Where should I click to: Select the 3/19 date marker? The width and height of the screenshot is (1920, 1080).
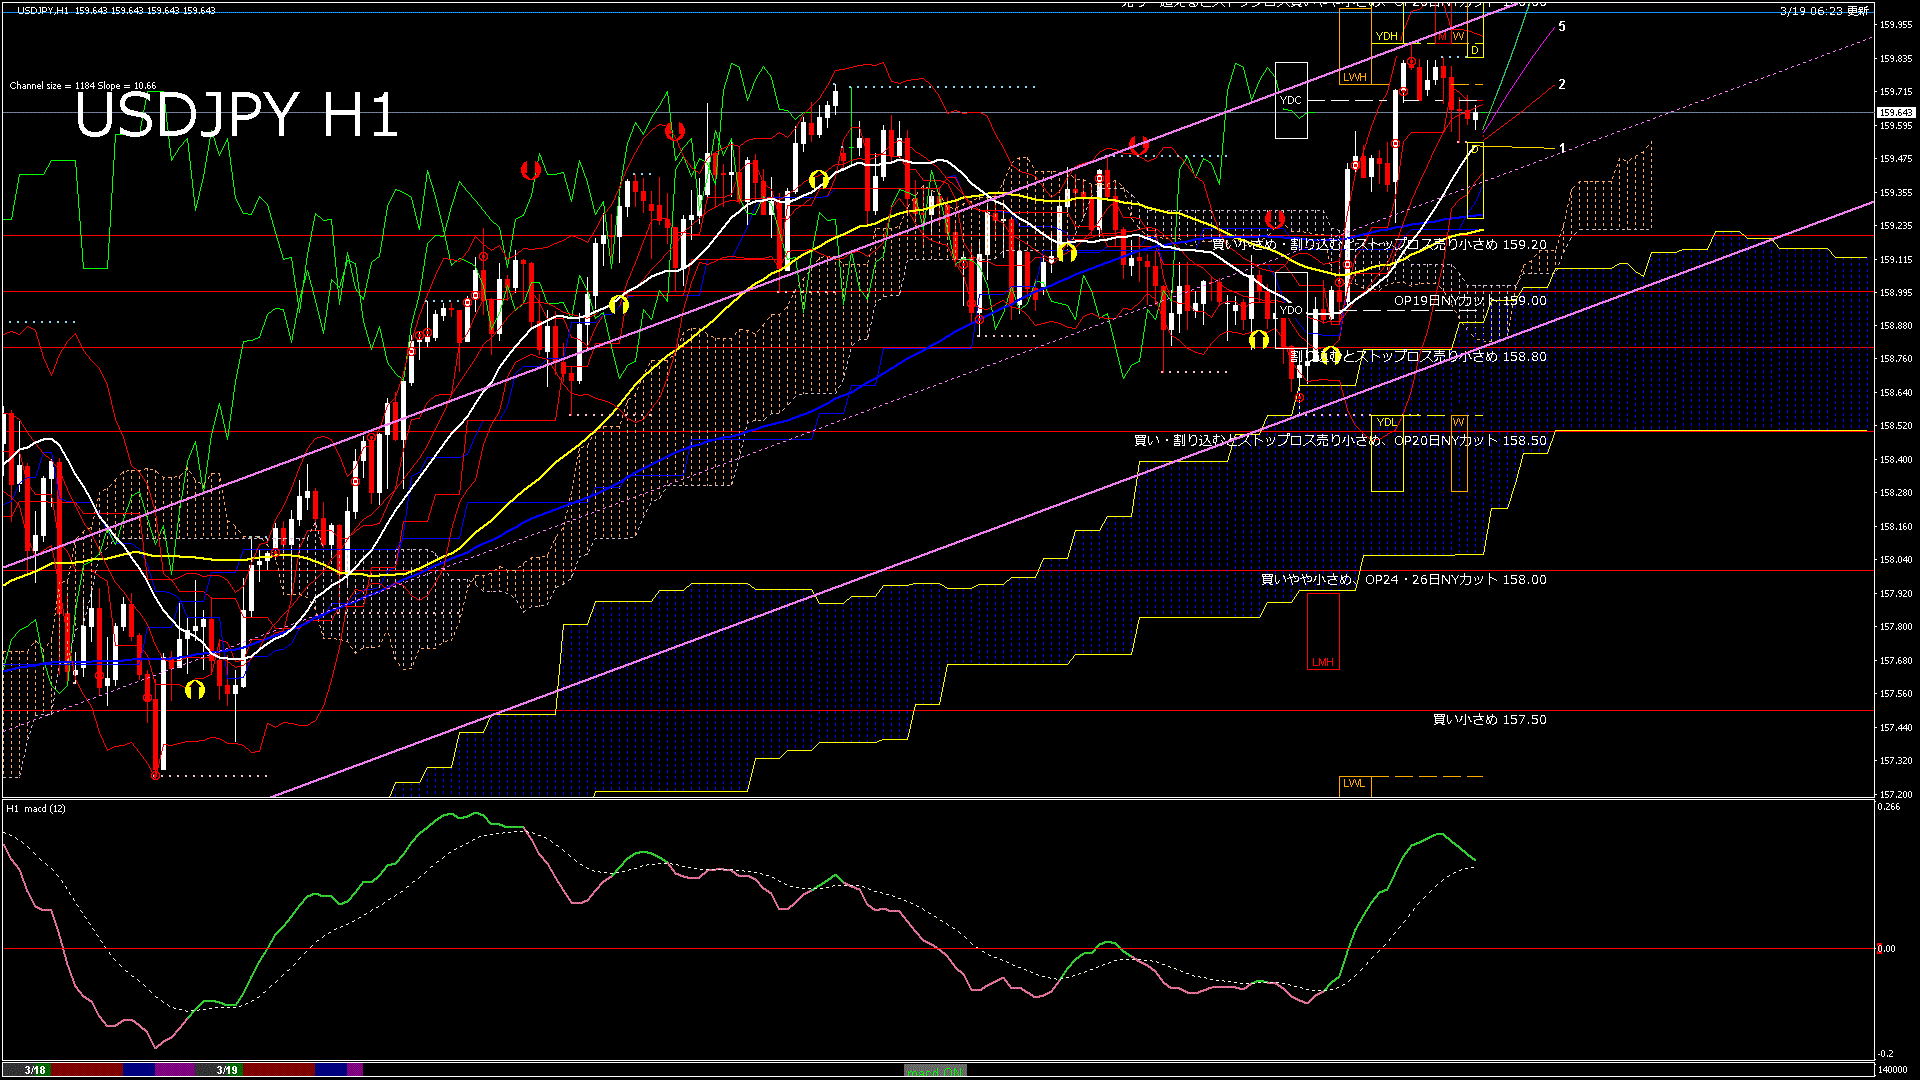click(227, 1070)
